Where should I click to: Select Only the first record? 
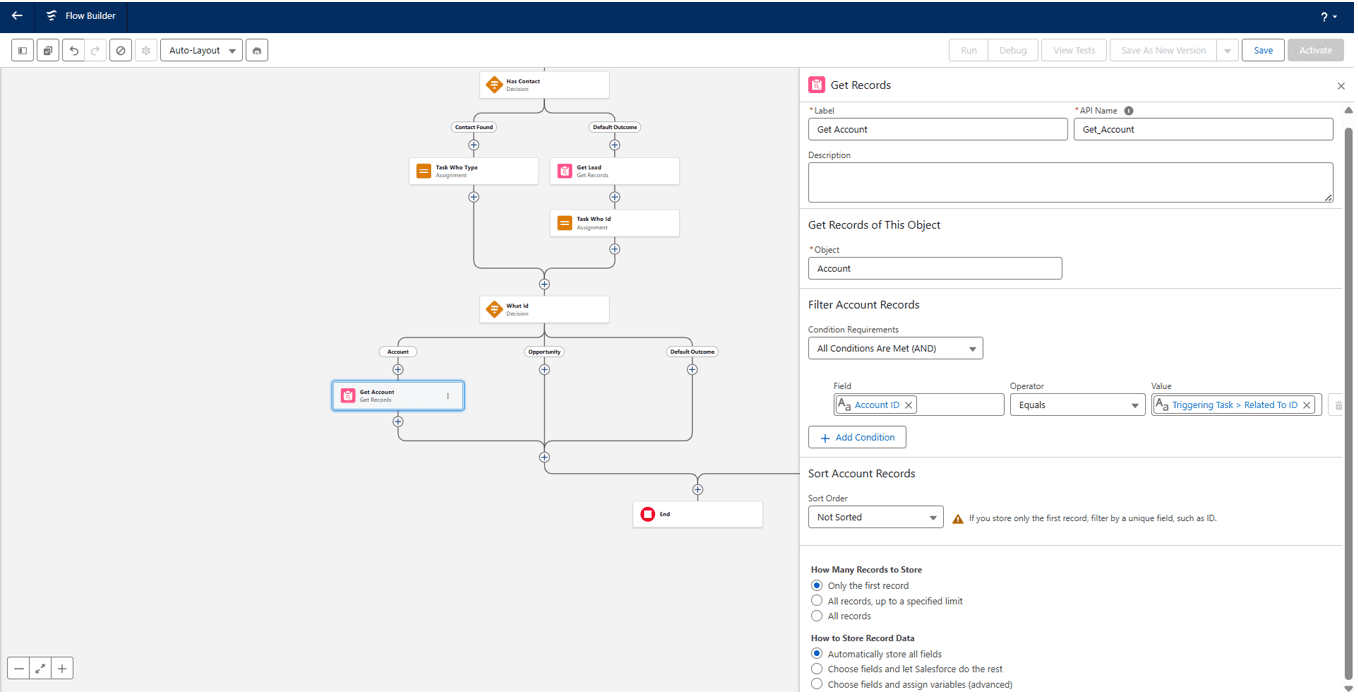pyautogui.click(x=817, y=586)
